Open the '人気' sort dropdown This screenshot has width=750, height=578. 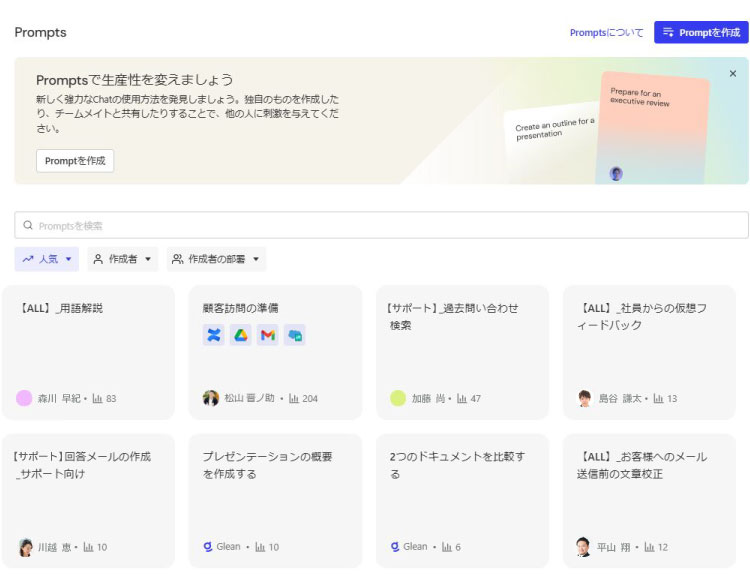46,259
